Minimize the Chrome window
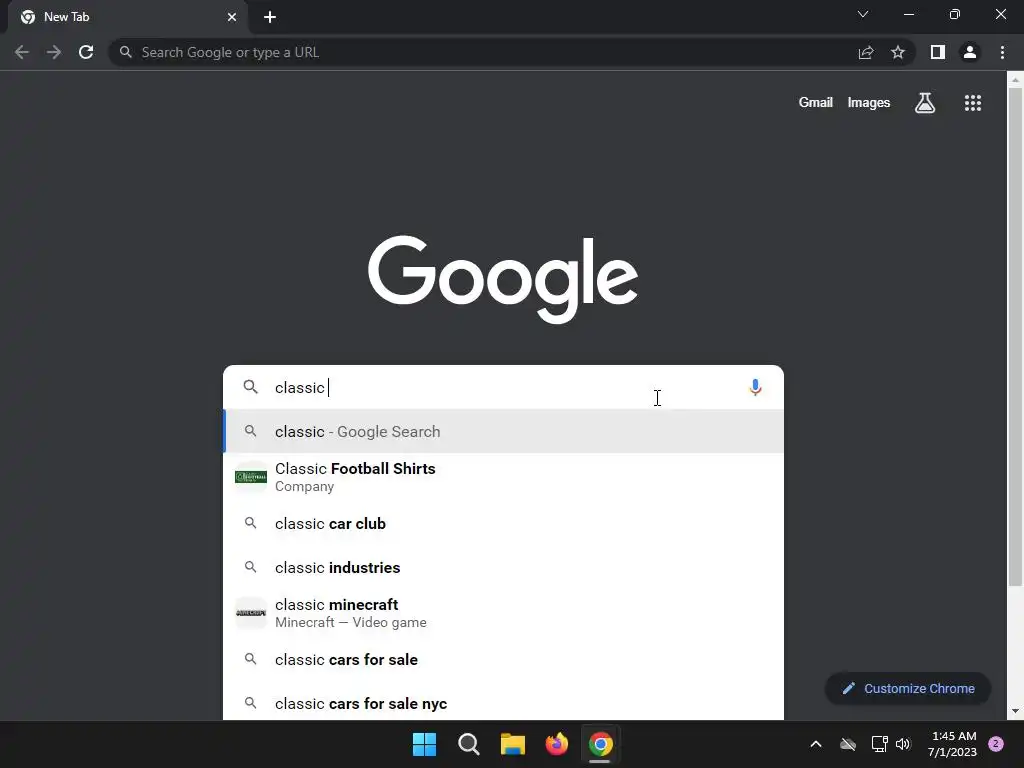Screen dimensions: 1024x768 (908, 14)
